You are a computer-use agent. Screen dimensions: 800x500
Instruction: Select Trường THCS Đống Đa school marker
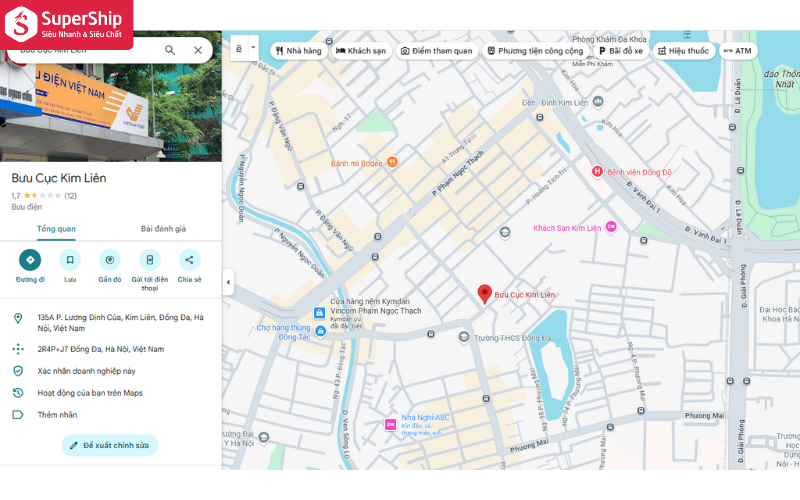coord(463,337)
